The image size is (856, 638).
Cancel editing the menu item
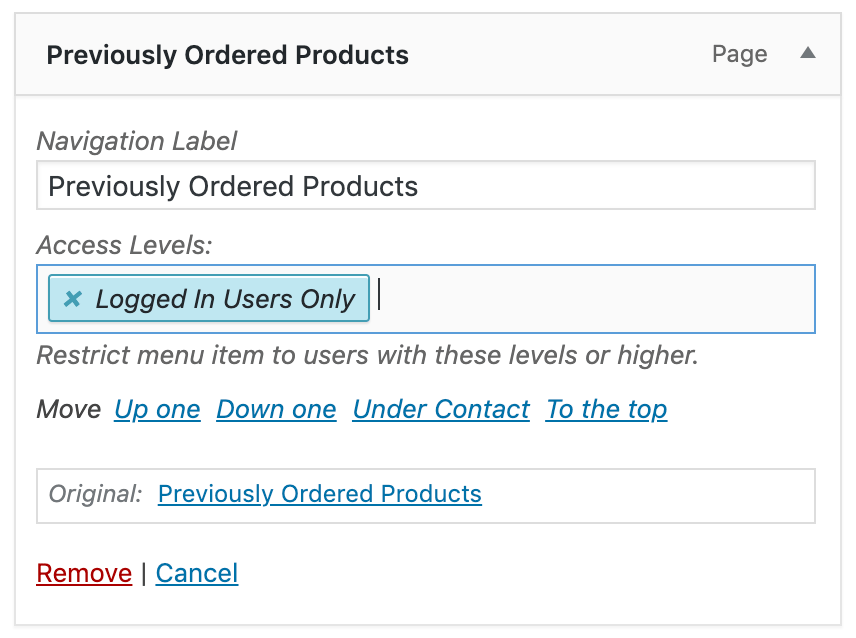coord(197,573)
